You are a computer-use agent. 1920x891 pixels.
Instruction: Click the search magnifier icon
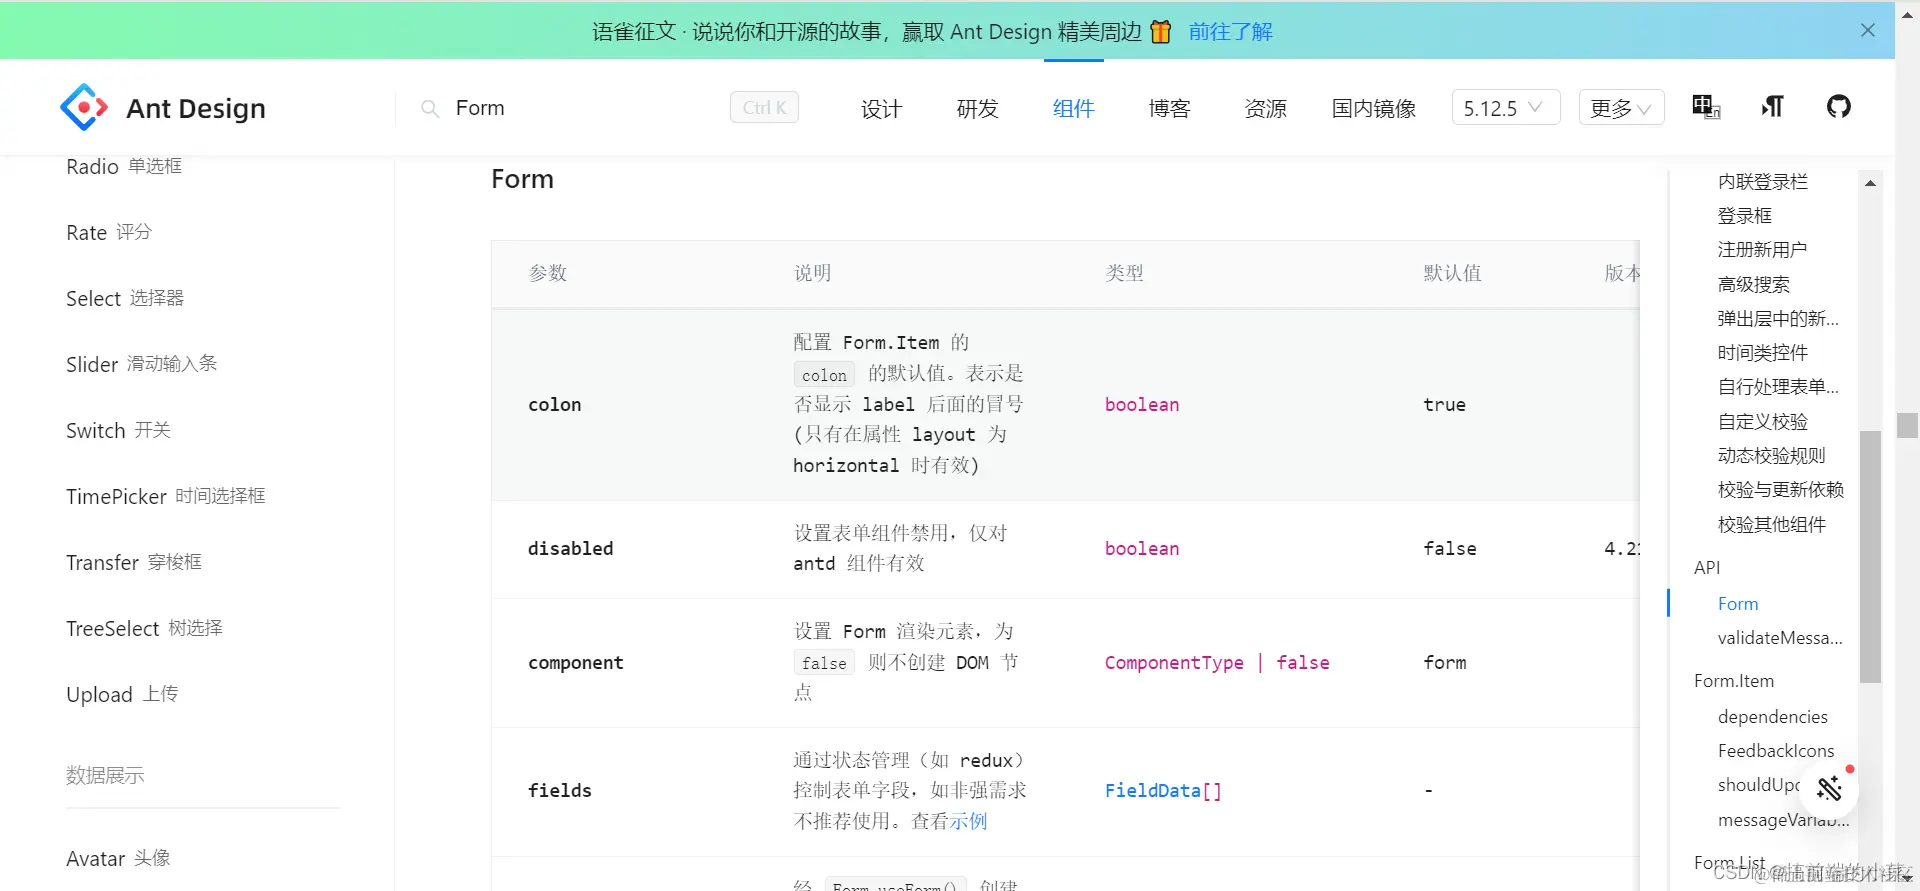pyautogui.click(x=430, y=108)
